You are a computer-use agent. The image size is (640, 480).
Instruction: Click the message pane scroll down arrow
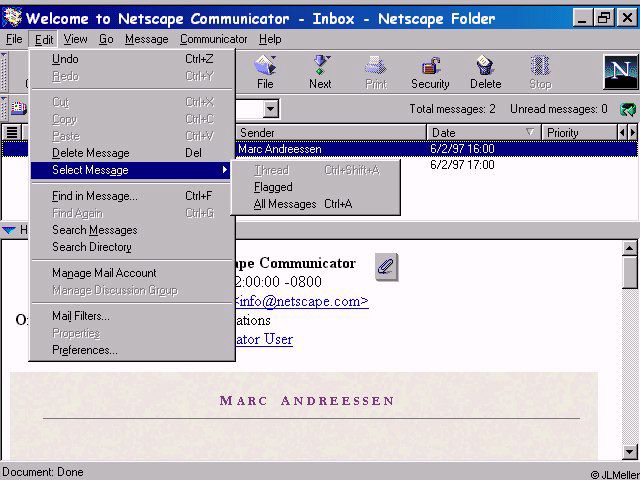pos(630,451)
